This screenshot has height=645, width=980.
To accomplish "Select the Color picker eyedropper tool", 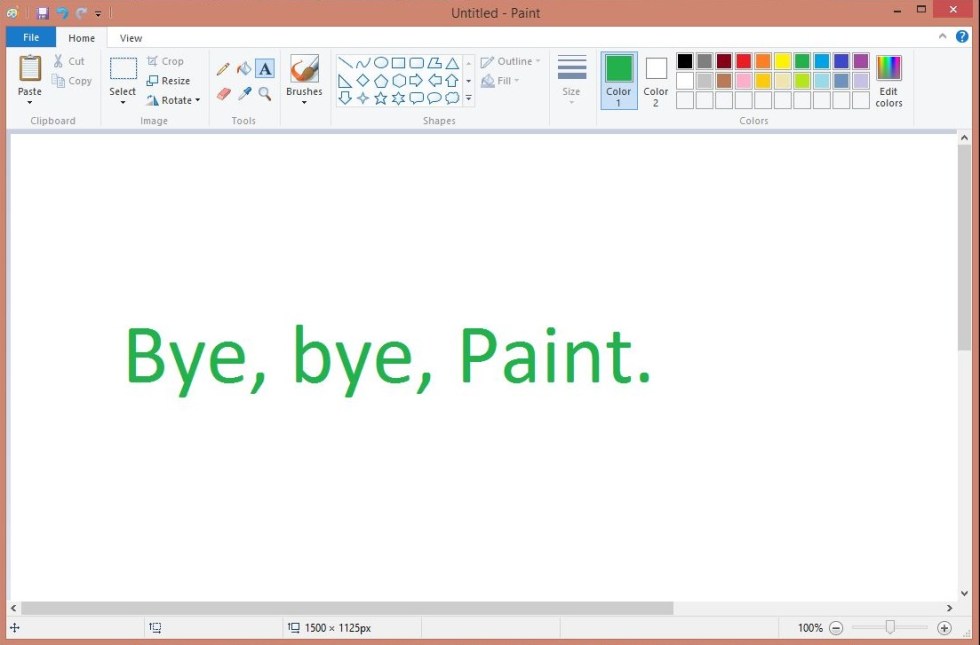I will pyautogui.click(x=244, y=94).
